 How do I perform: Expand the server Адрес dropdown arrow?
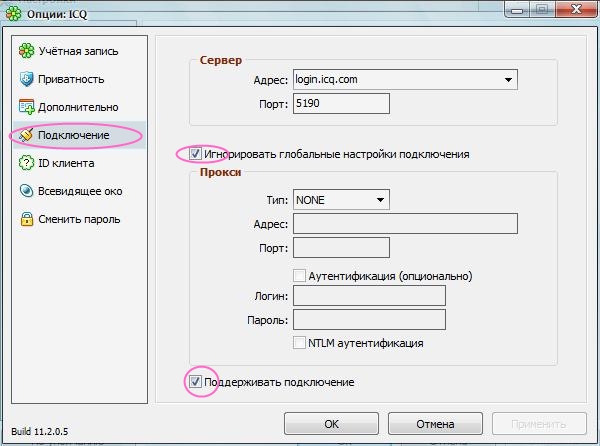pos(508,80)
